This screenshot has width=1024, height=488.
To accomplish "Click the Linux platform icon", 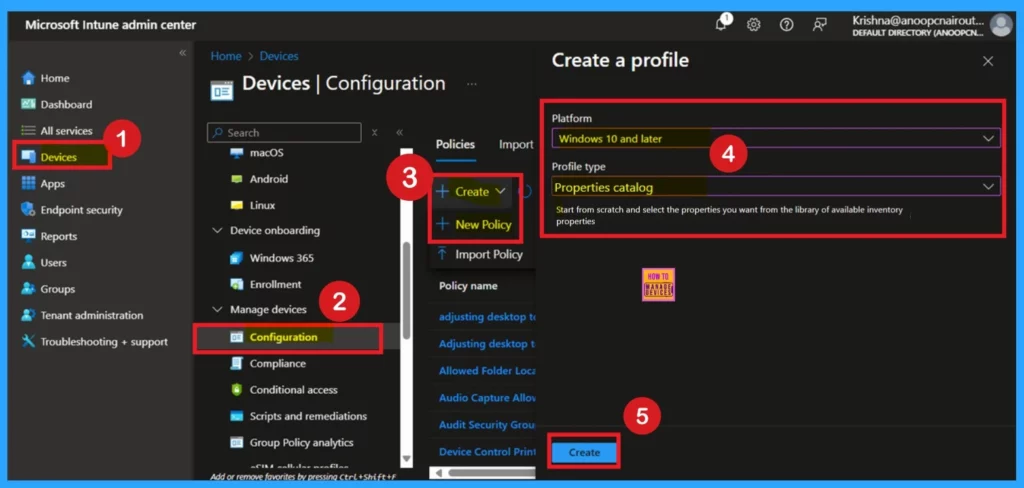I will pyautogui.click(x=236, y=205).
